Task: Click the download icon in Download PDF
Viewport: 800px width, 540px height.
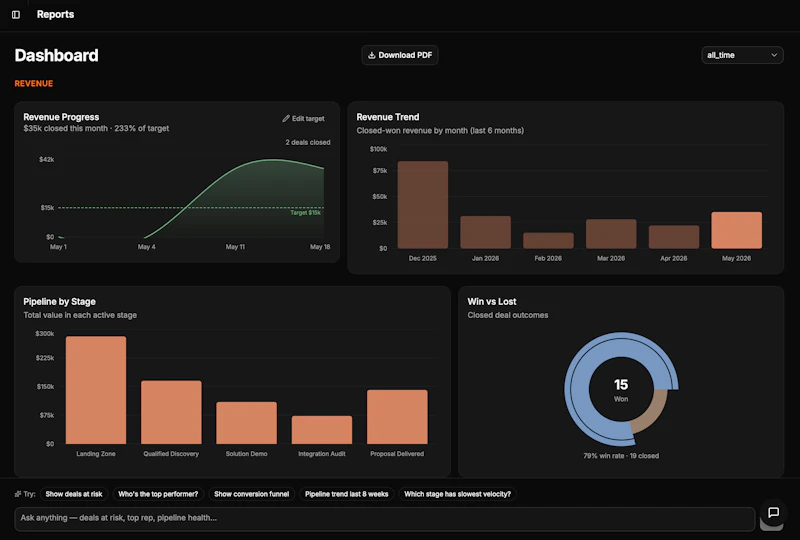Action: tap(371, 55)
